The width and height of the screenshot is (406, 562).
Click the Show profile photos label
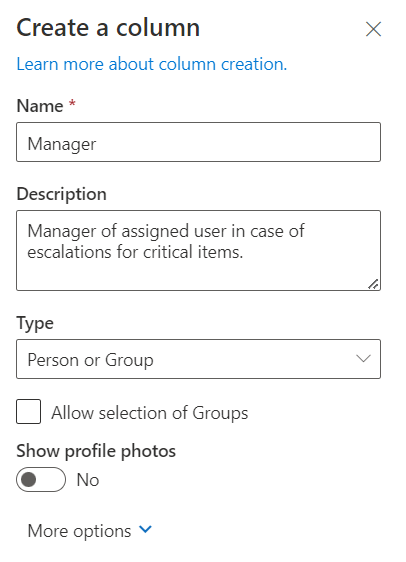(96, 451)
